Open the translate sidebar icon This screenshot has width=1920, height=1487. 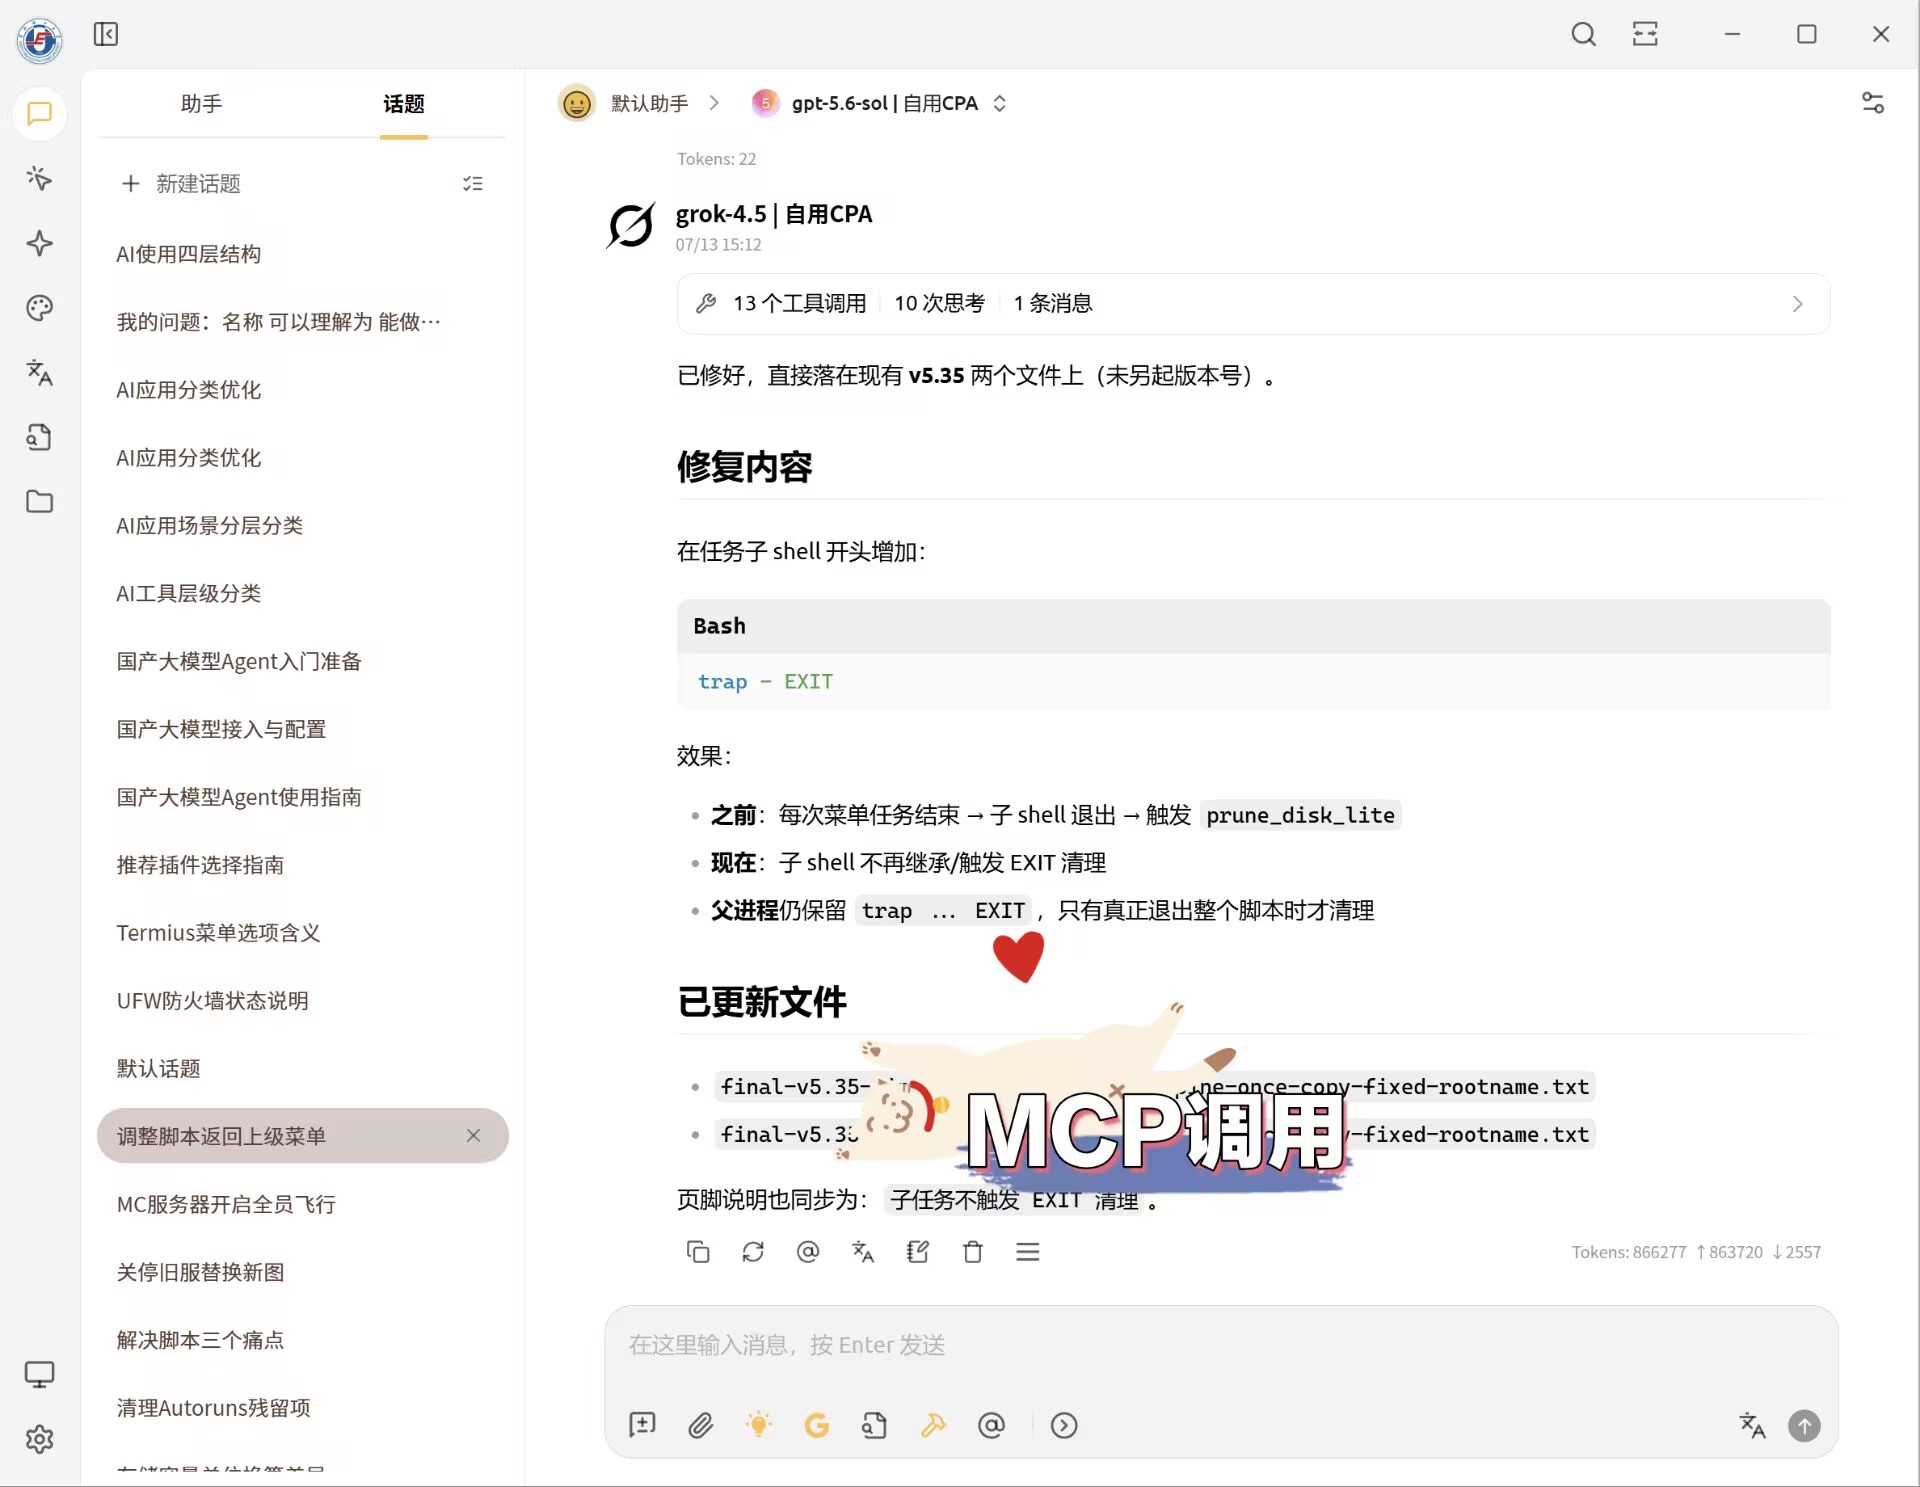click(39, 373)
